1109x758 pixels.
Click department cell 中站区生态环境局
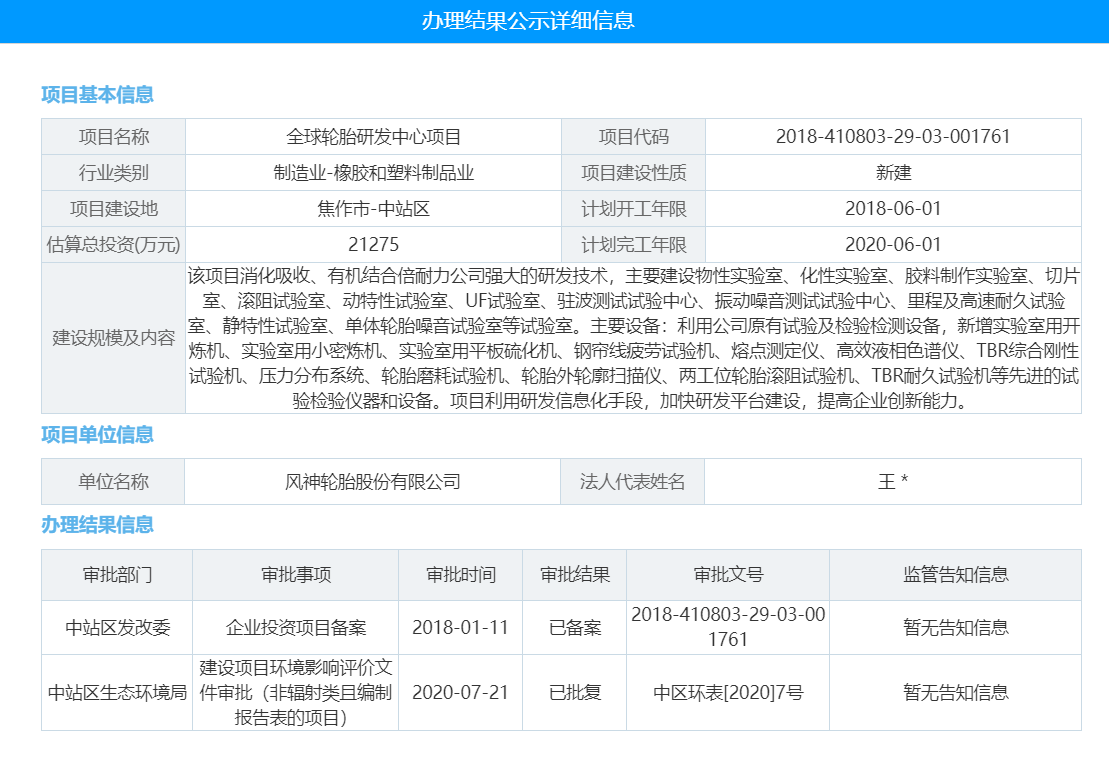coord(117,692)
